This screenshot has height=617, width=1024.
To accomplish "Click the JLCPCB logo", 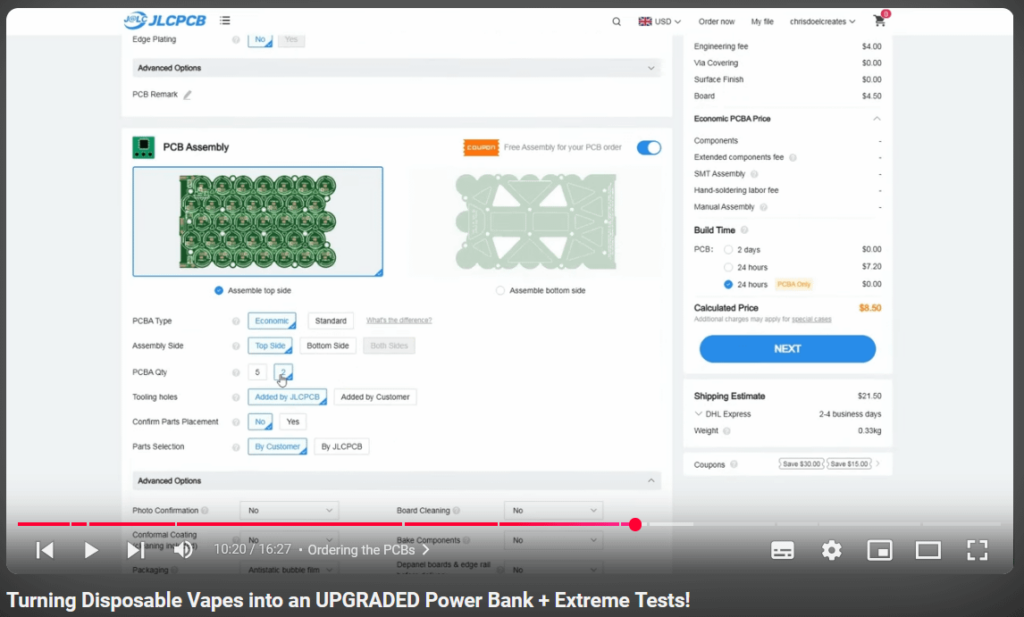I will point(165,20).
